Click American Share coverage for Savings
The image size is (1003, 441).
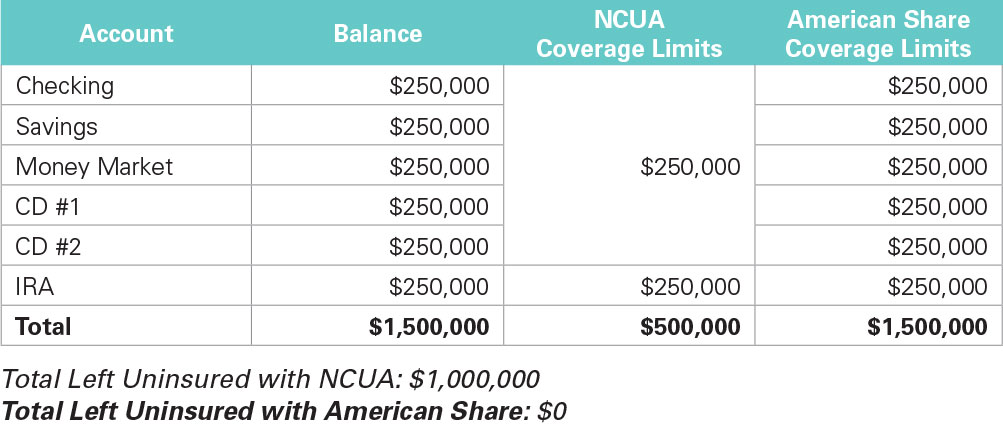[878, 126]
